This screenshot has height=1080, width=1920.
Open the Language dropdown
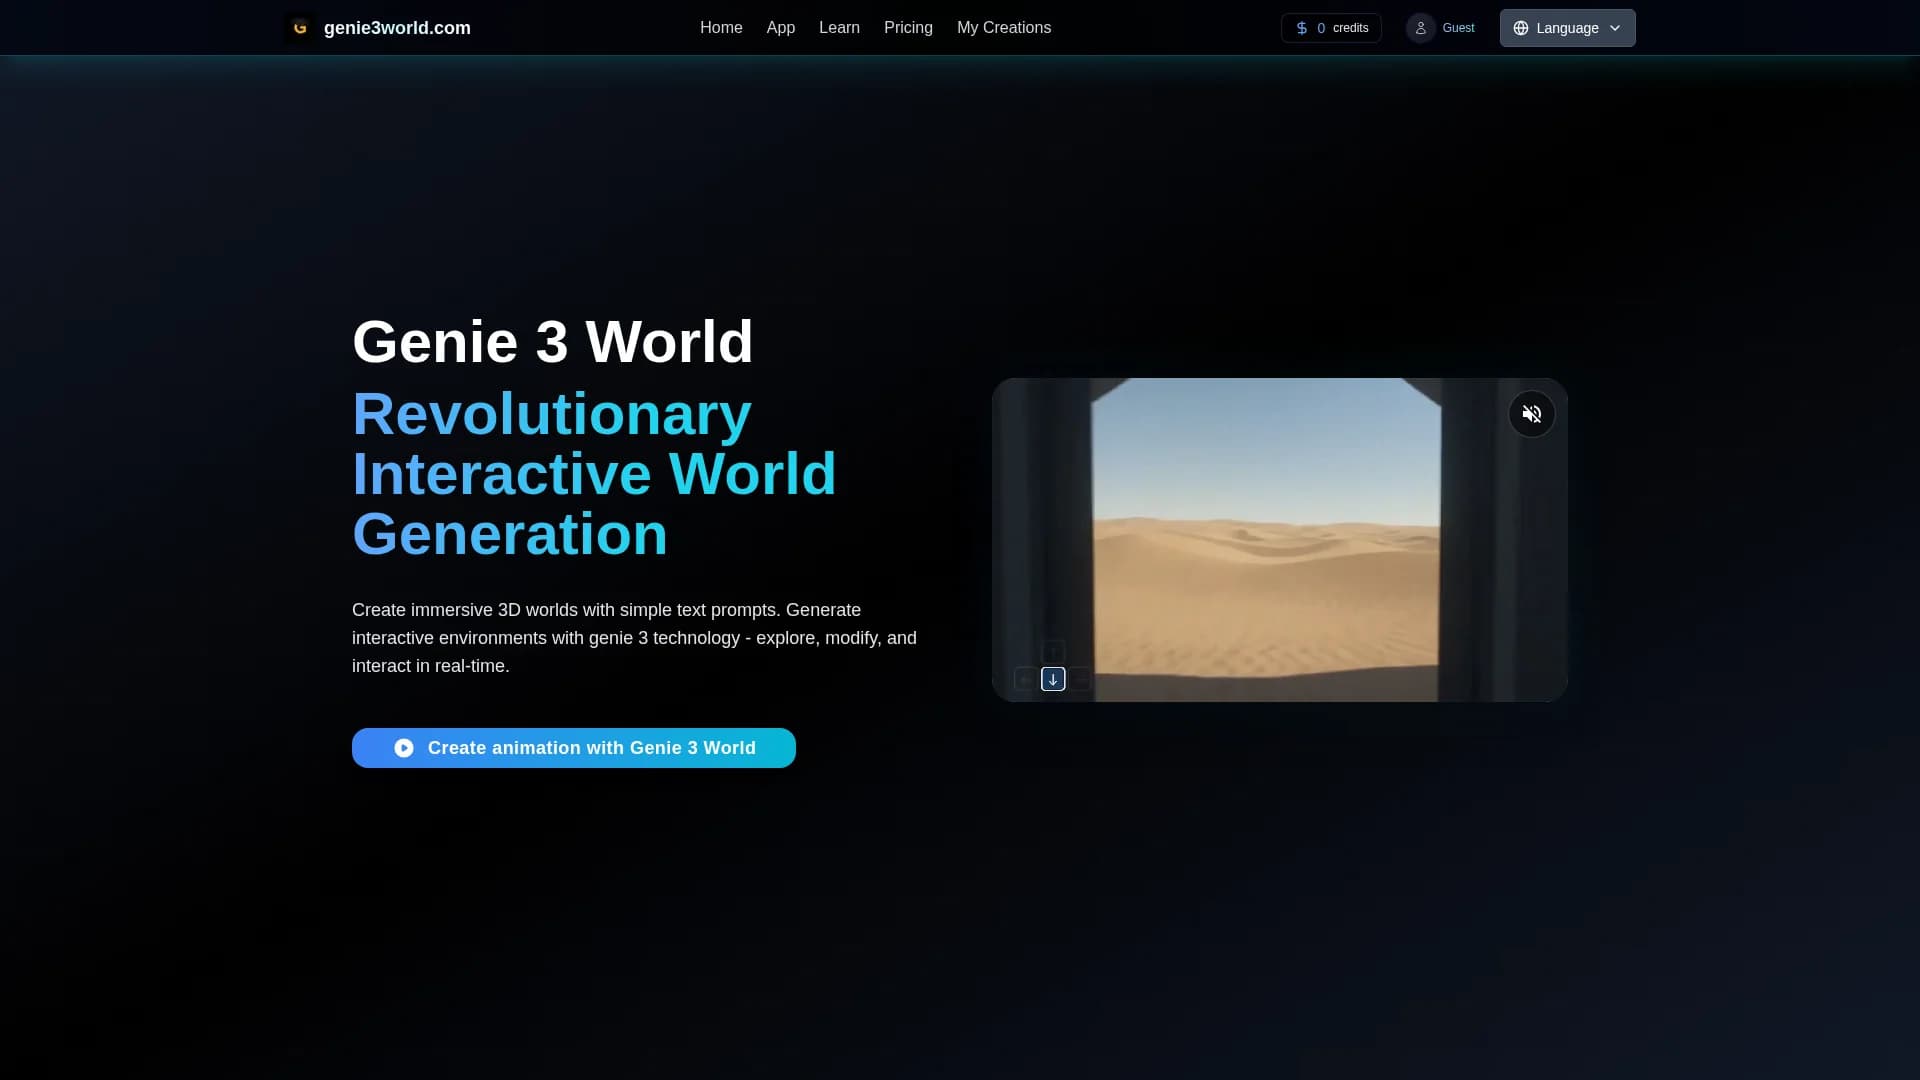click(1567, 28)
